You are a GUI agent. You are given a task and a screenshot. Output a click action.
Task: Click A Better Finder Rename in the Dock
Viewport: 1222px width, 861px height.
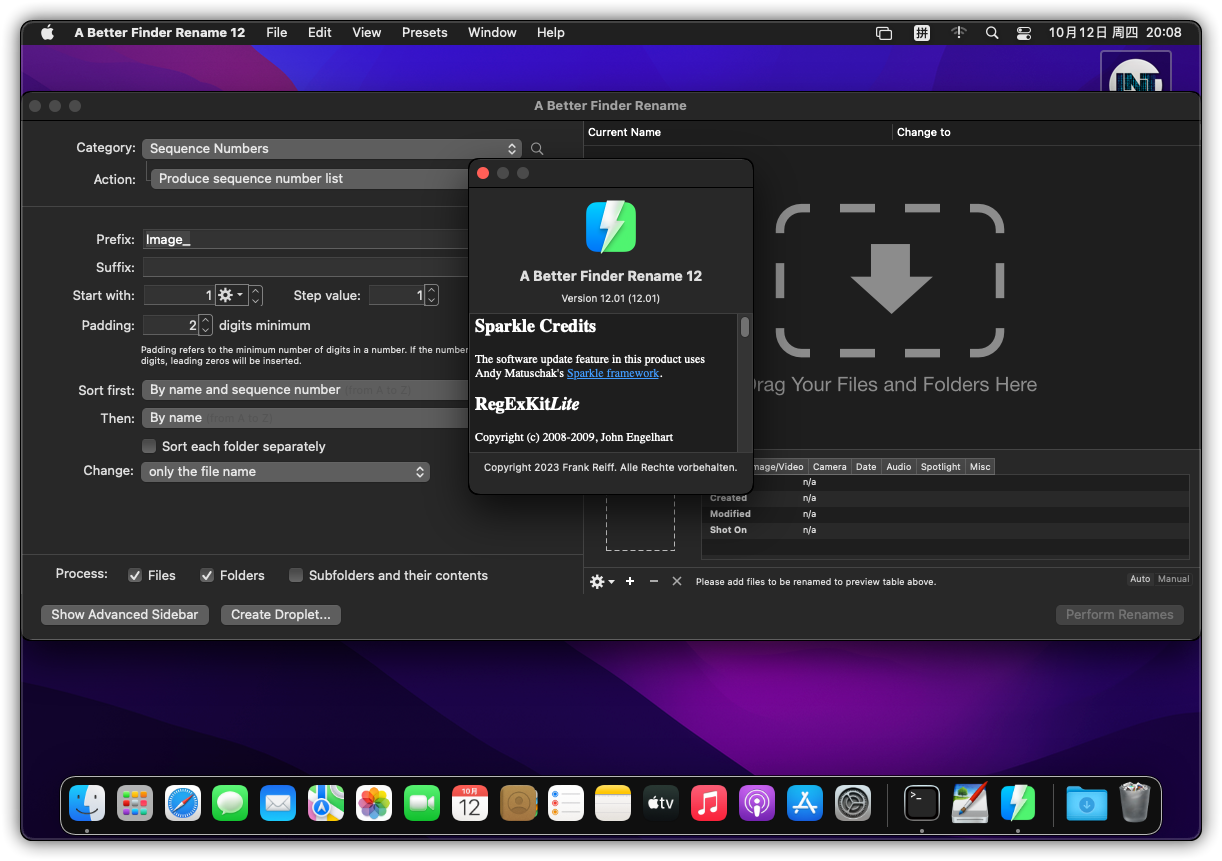point(1018,803)
